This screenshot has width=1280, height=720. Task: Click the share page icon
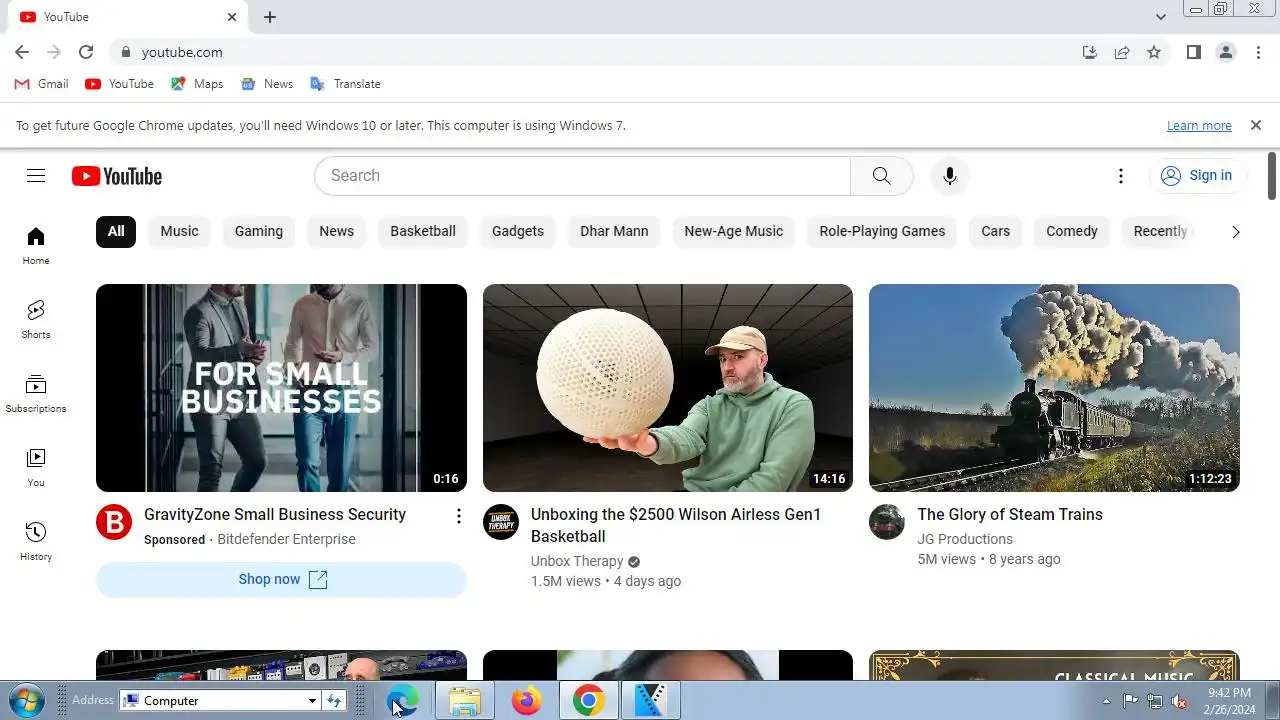point(1122,52)
